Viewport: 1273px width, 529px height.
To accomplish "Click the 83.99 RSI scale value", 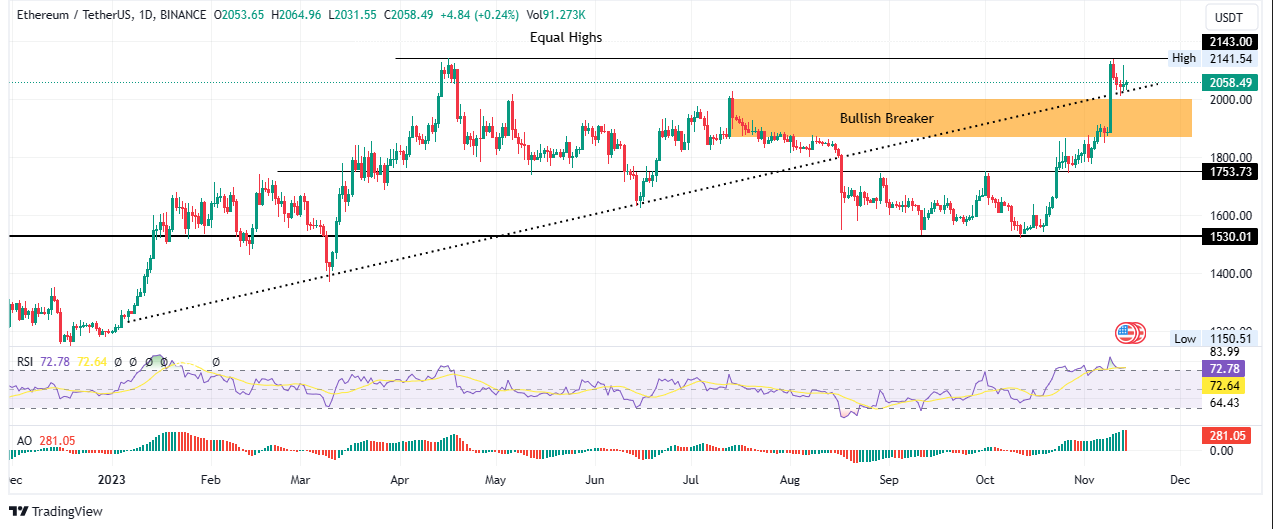I will click(1225, 352).
